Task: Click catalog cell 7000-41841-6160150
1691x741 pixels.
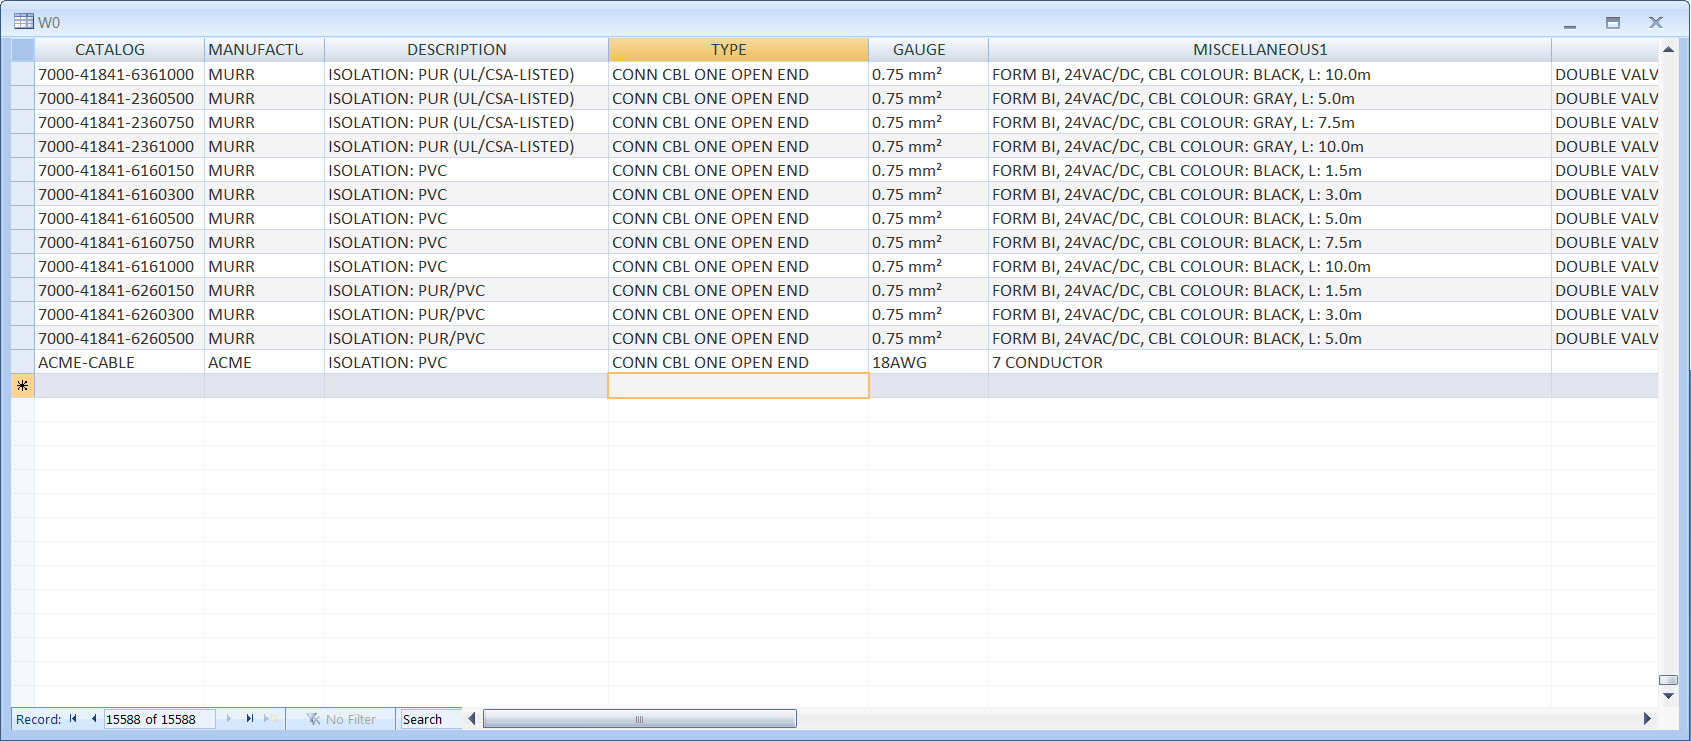Action: tap(119, 170)
